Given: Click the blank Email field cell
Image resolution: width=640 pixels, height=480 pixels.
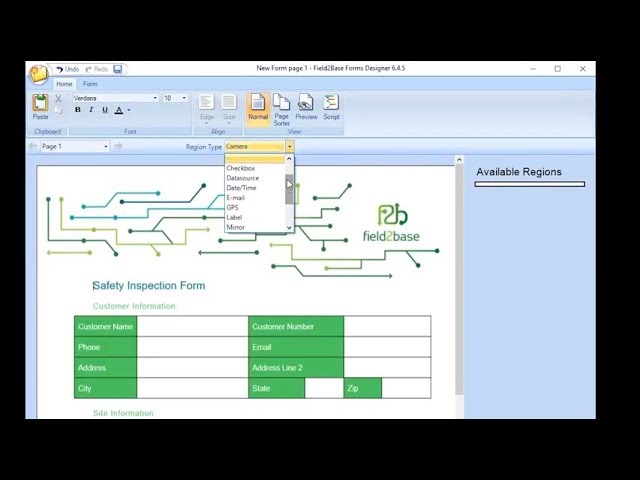Looking at the screenshot, I should [x=387, y=347].
